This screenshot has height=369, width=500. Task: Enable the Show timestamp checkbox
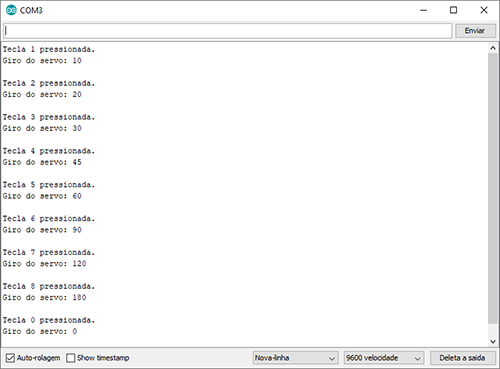pyautogui.click(x=71, y=358)
